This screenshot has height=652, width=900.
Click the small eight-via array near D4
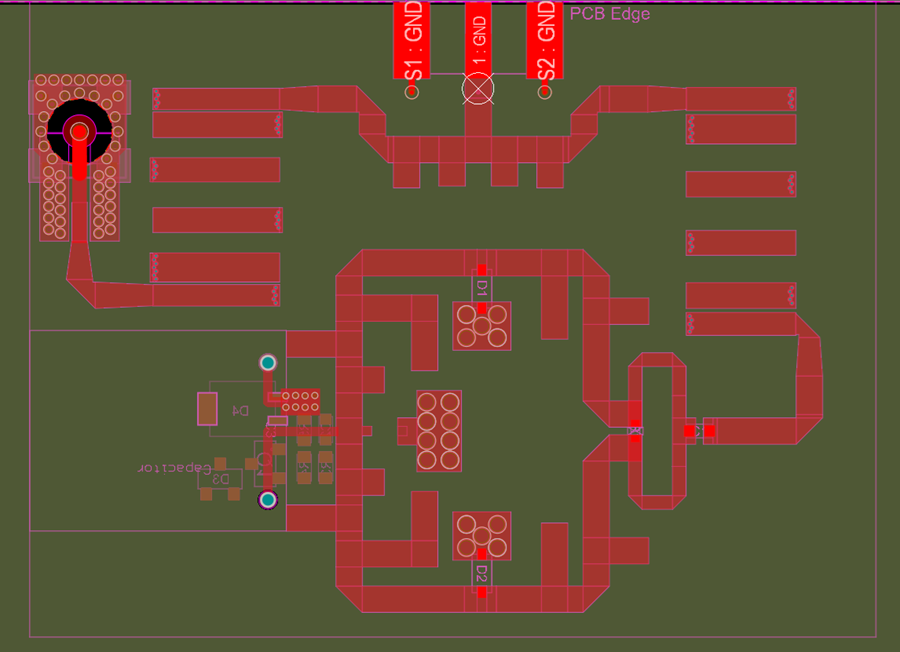tap(300, 401)
